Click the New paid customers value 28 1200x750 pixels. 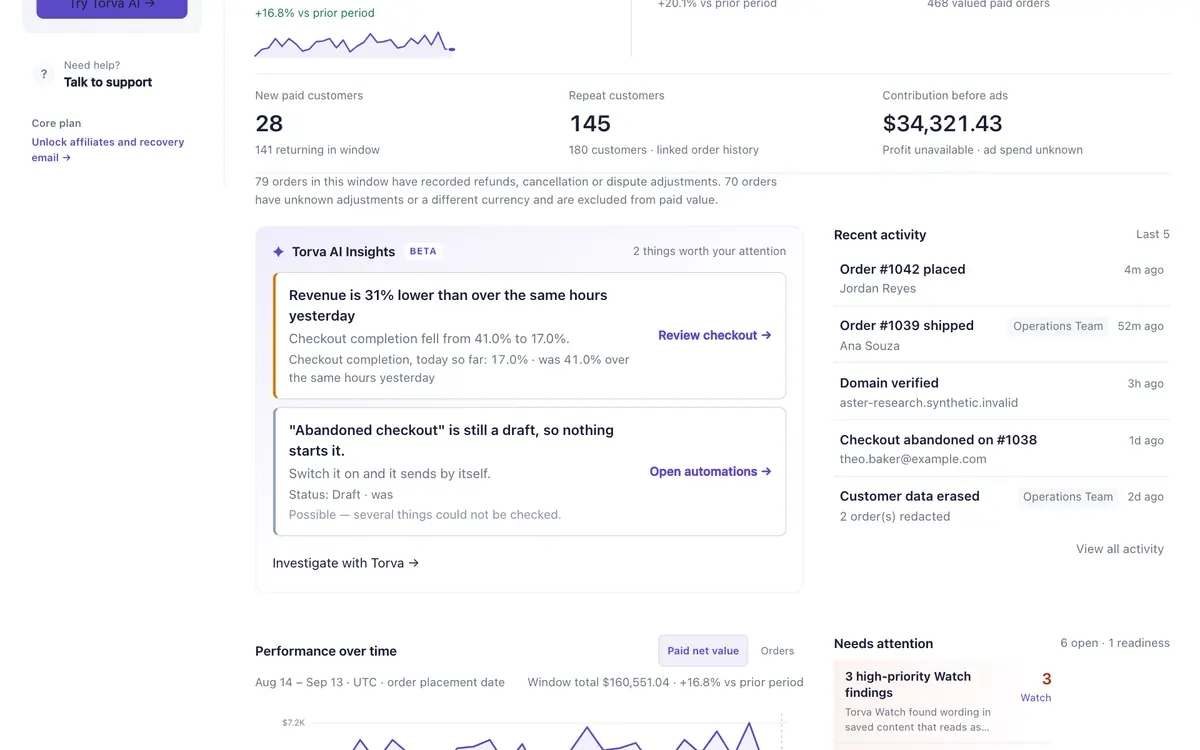[269, 123]
